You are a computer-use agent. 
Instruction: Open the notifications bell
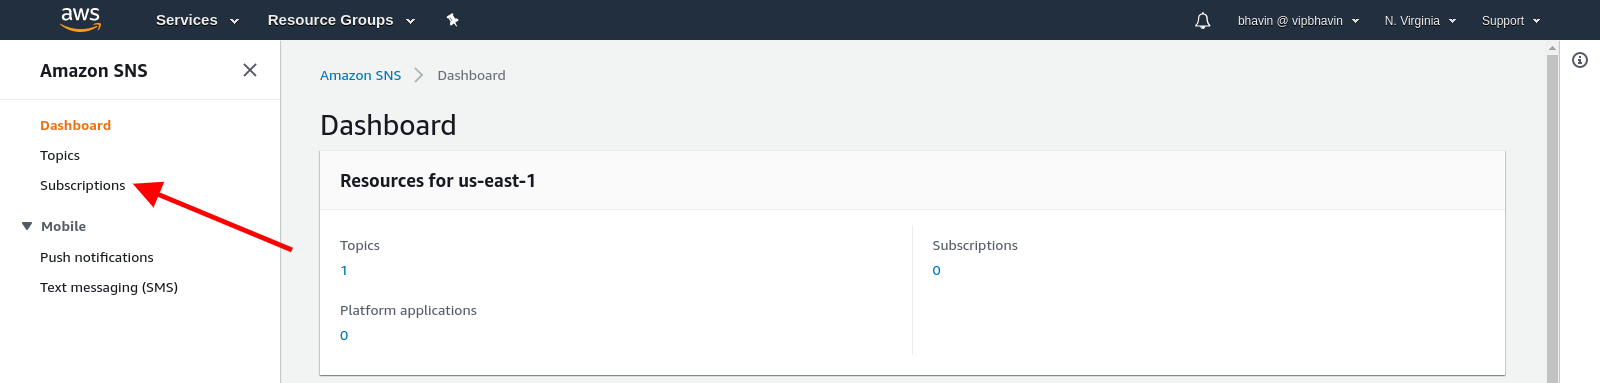[x=1203, y=20]
